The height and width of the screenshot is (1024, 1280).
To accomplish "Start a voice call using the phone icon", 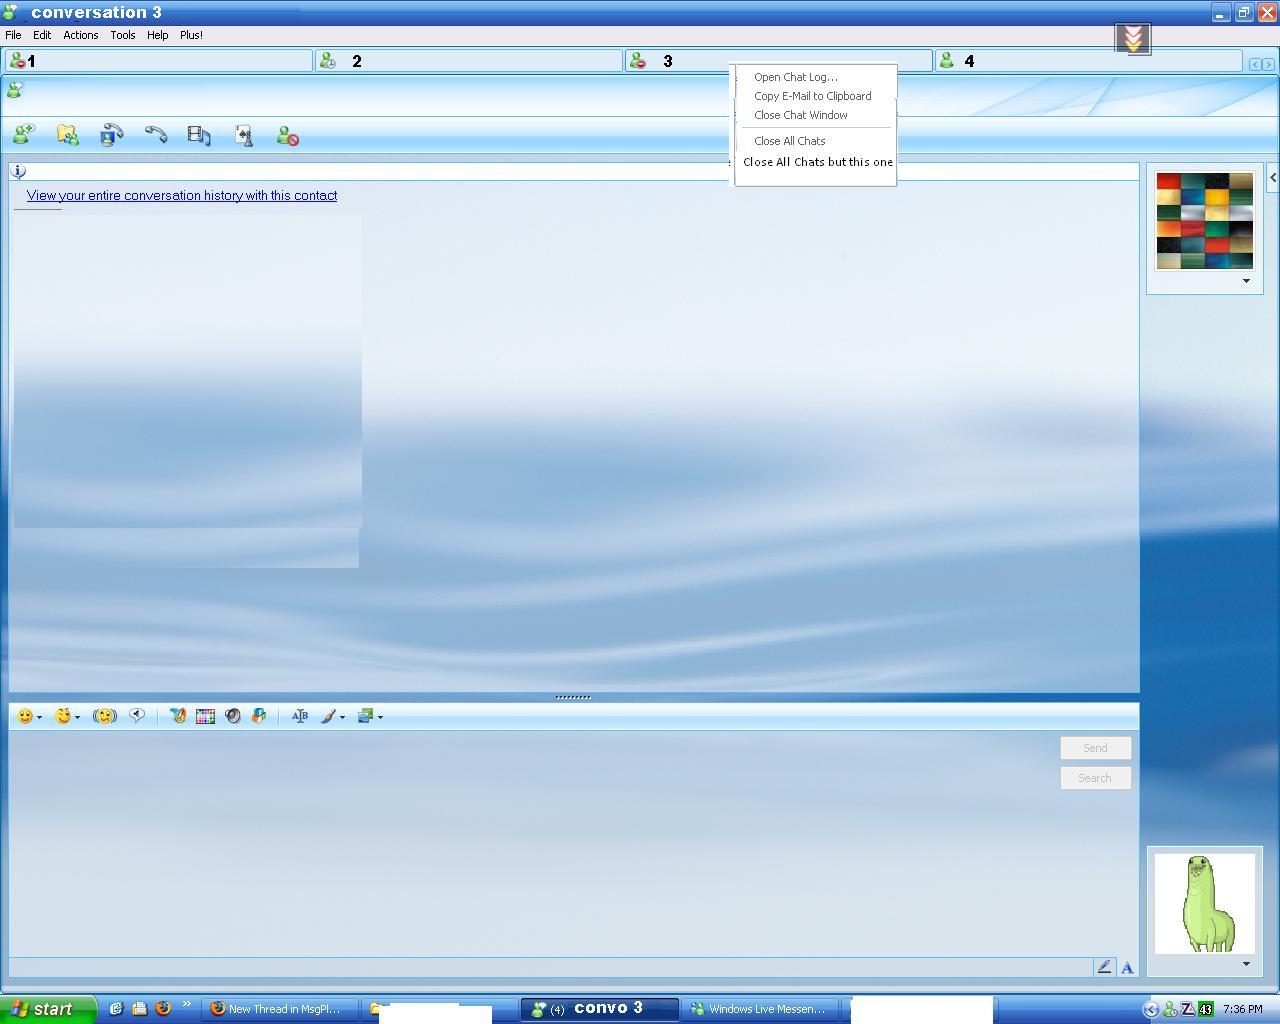I will pyautogui.click(x=155, y=135).
